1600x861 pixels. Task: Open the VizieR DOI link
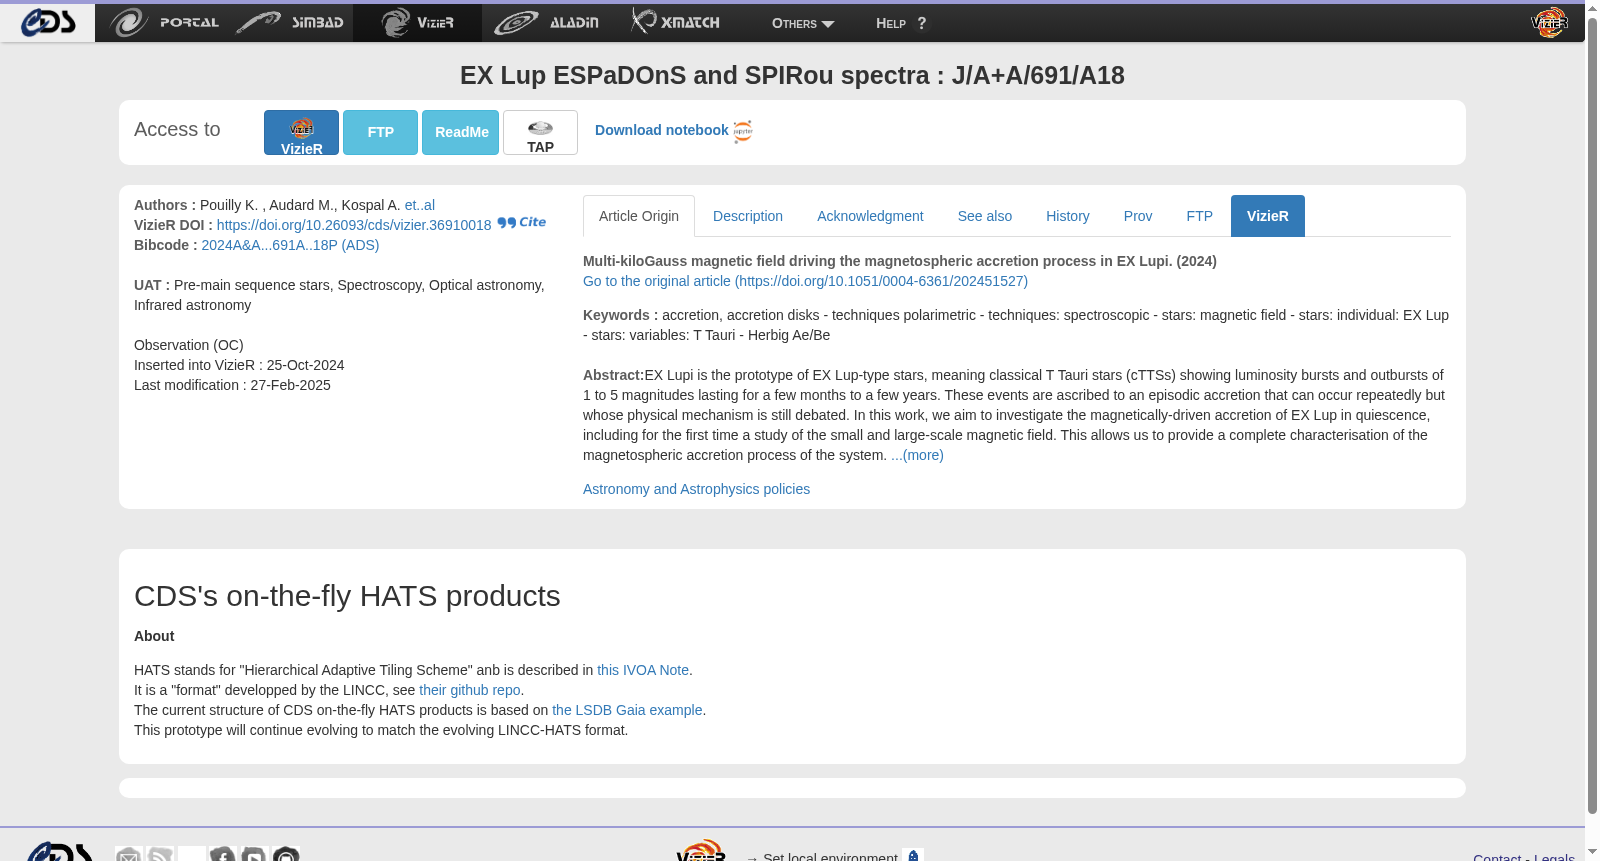354,225
